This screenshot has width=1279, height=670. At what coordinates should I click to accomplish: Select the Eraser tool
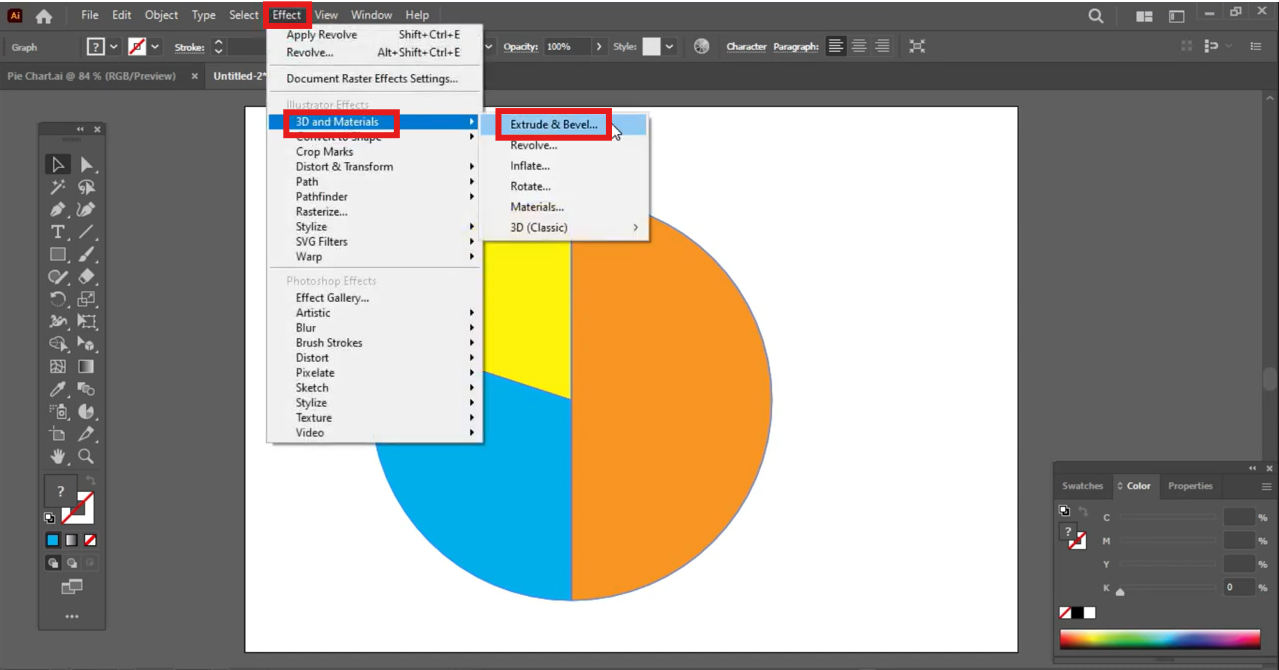(x=87, y=277)
